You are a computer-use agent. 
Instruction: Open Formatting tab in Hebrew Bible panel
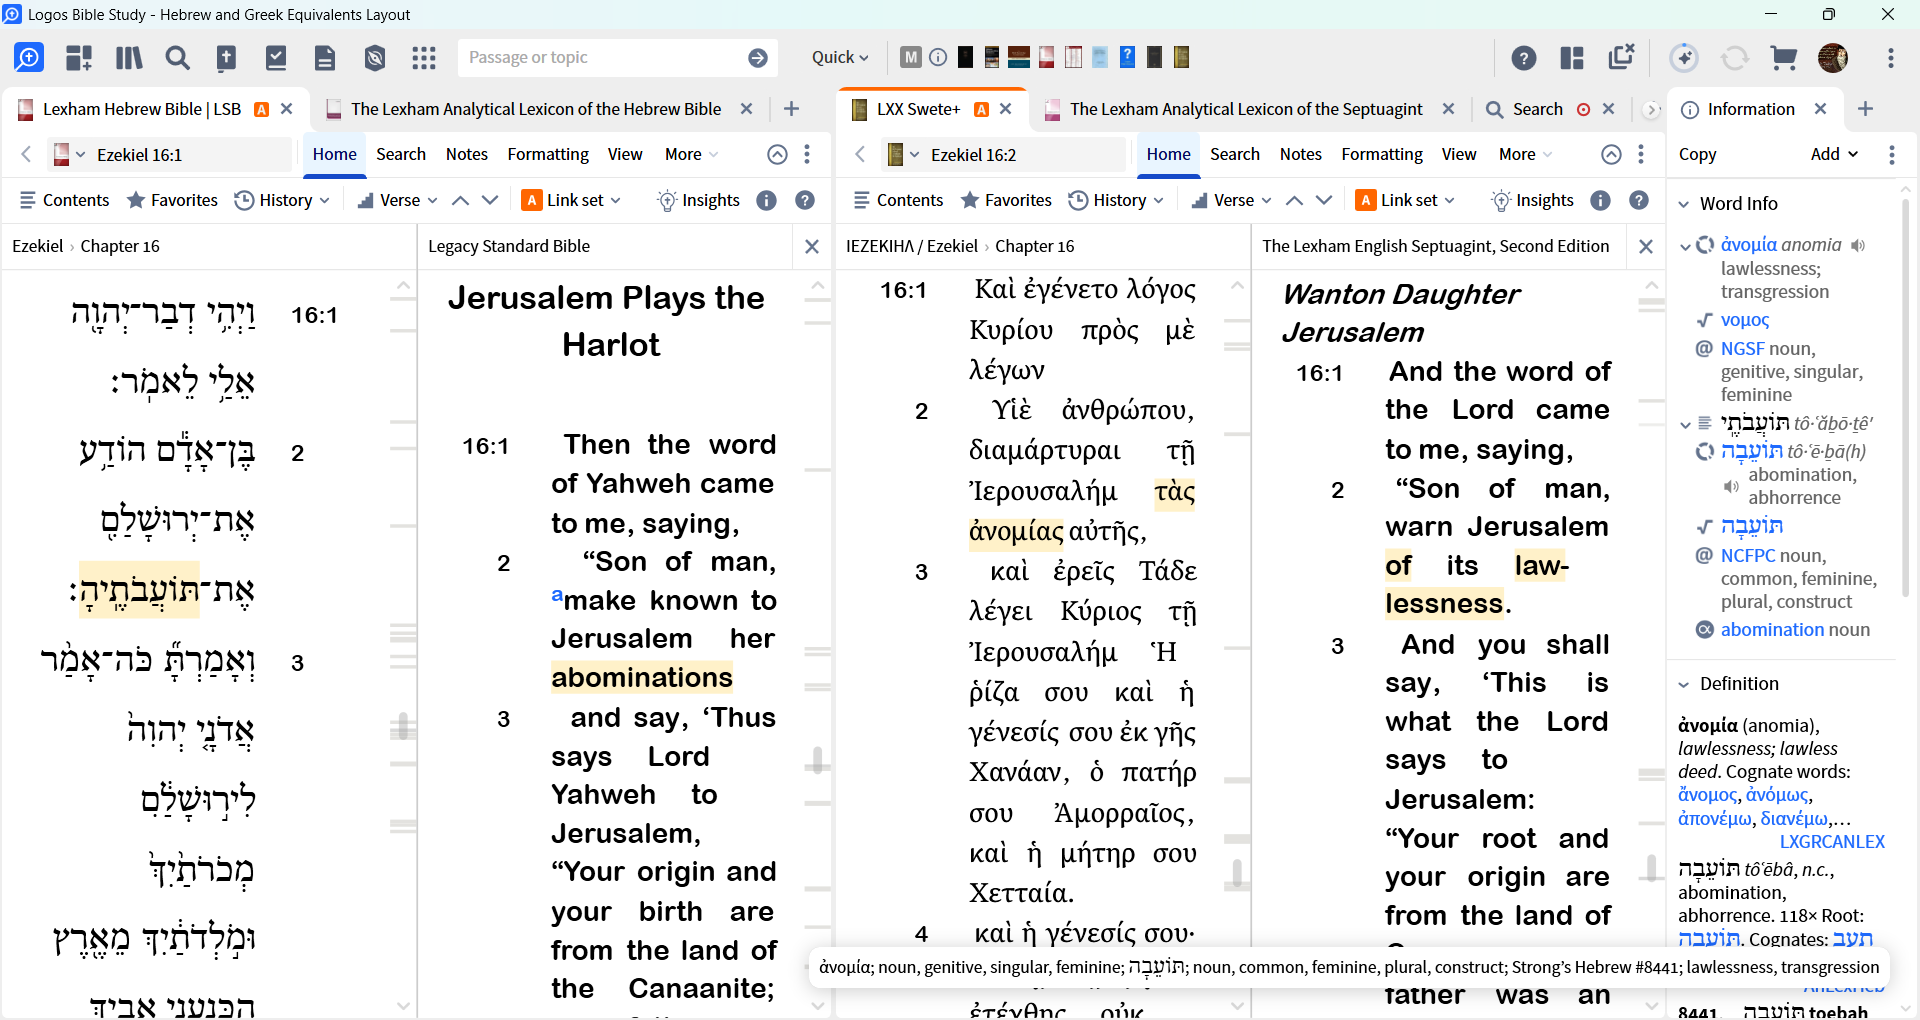click(x=548, y=154)
